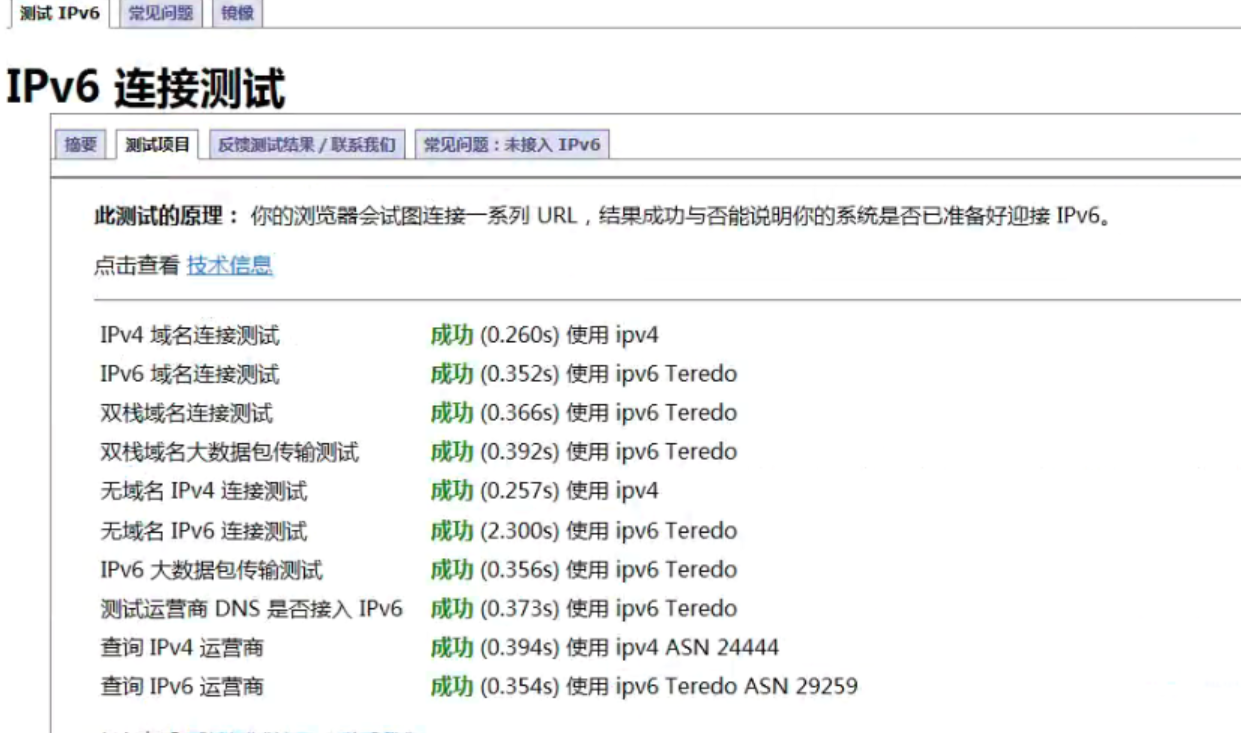The width and height of the screenshot is (1241, 733).
Task: Click the result showing 0.373s Teredo
Action: (x=583, y=608)
